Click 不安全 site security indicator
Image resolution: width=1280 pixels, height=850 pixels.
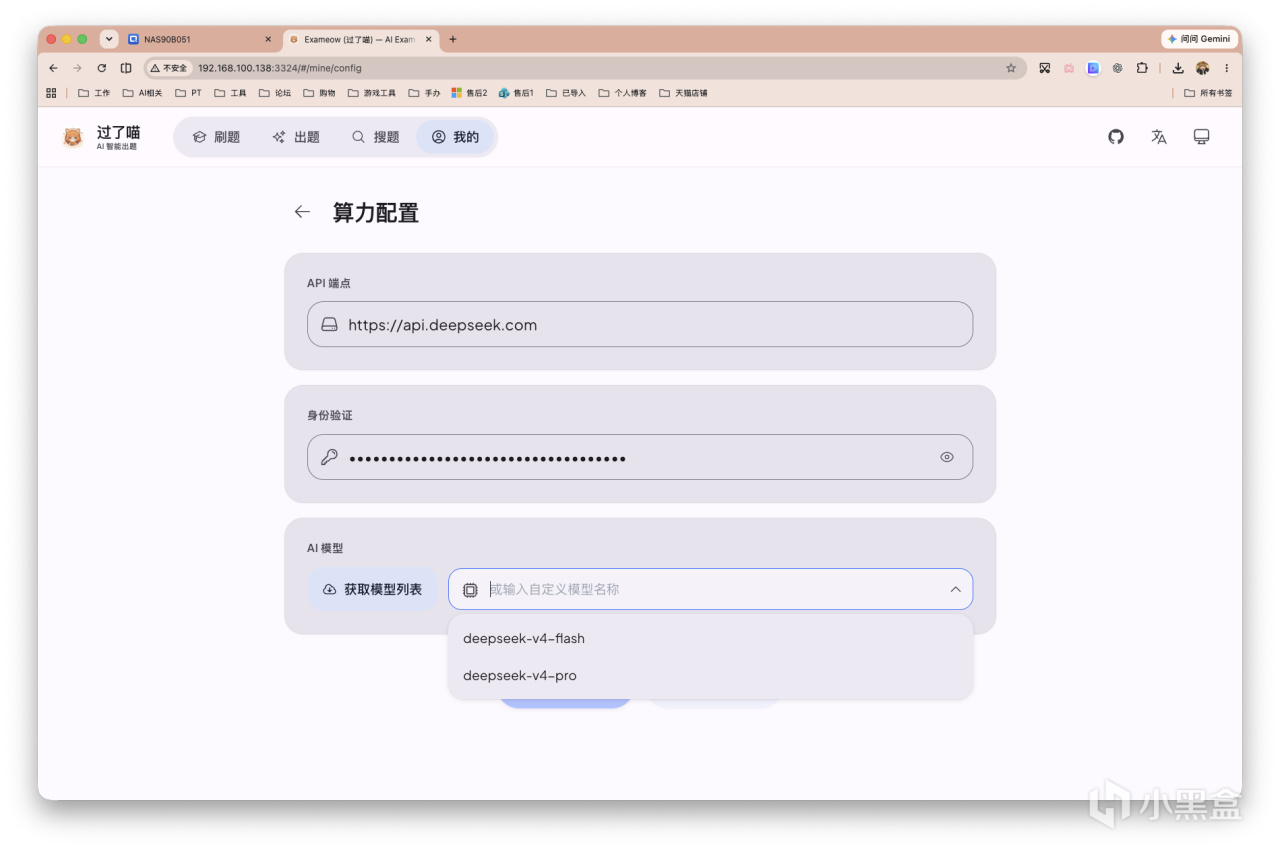click(x=168, y=68)
